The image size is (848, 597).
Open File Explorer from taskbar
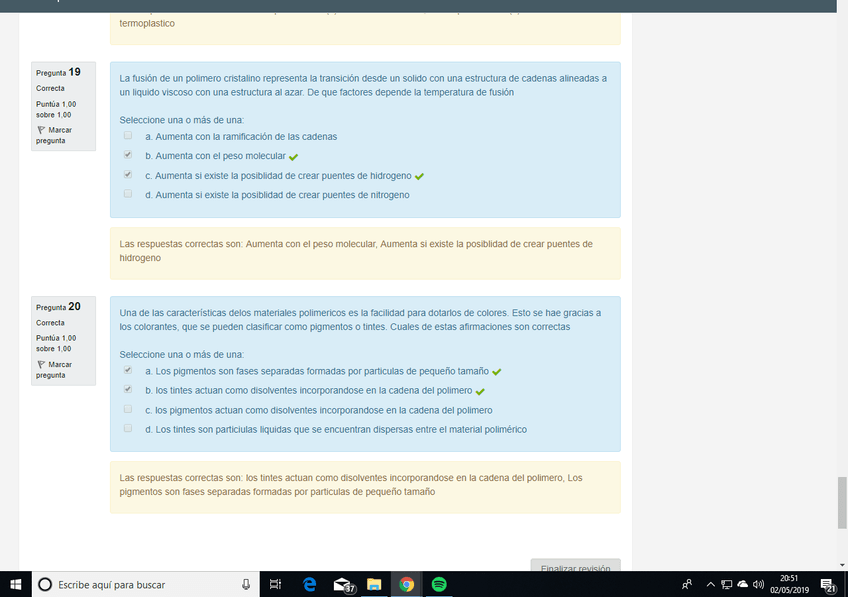[x=374, y=585]
